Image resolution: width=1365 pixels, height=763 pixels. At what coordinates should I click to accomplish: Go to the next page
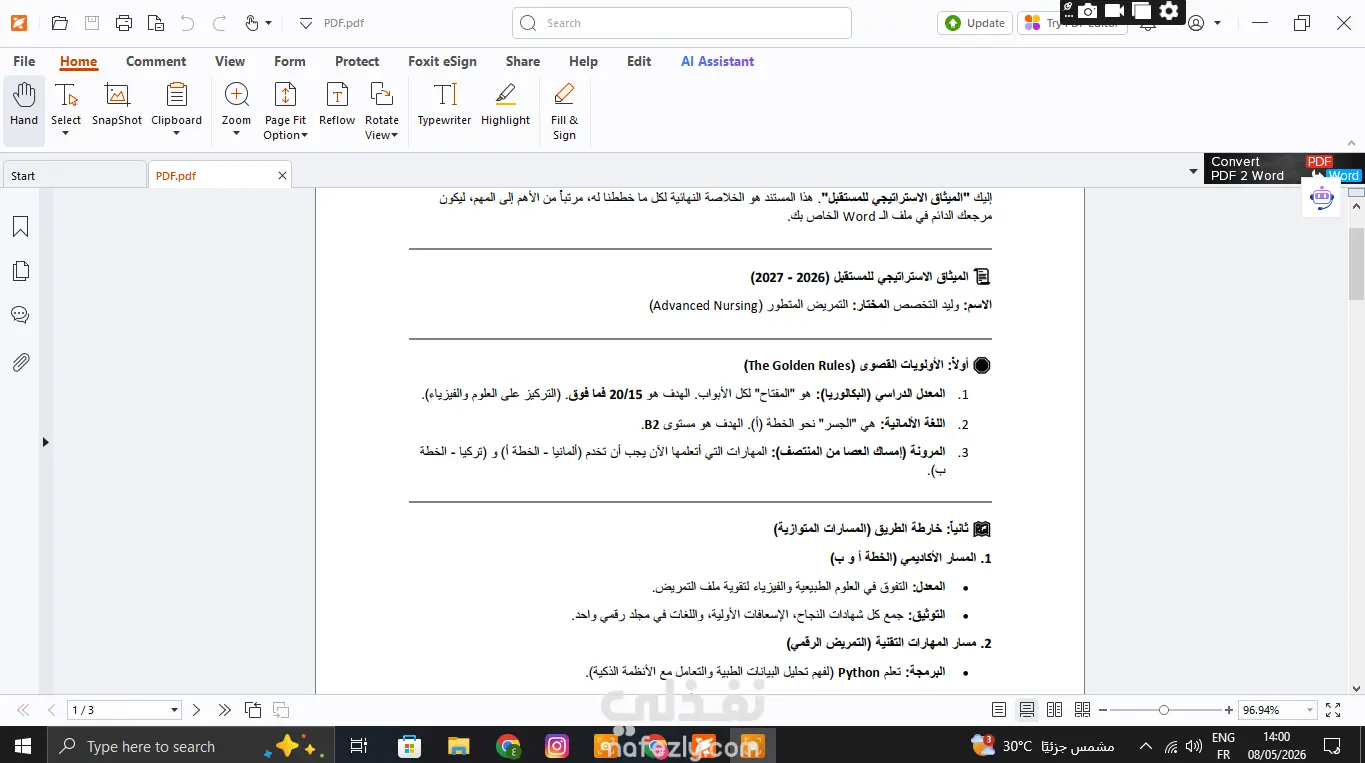click(197, 710)
